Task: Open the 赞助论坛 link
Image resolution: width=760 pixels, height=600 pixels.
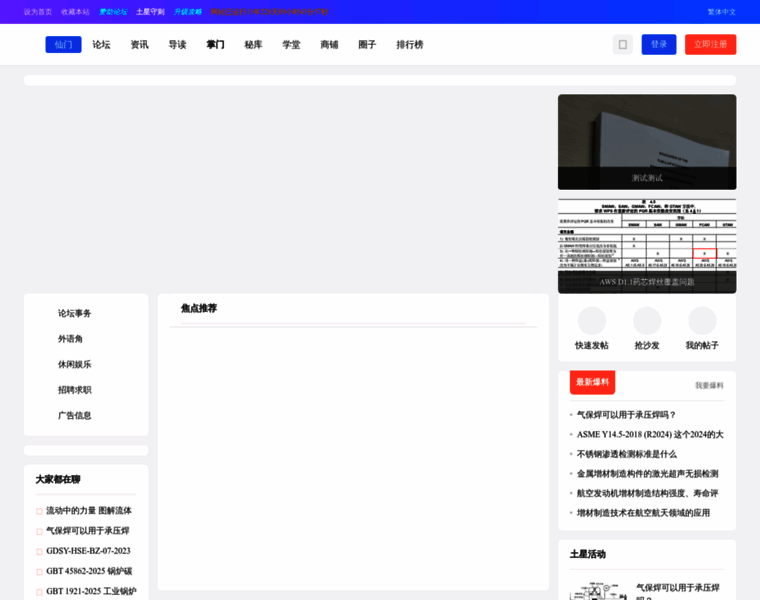Action: click(113, 12)
